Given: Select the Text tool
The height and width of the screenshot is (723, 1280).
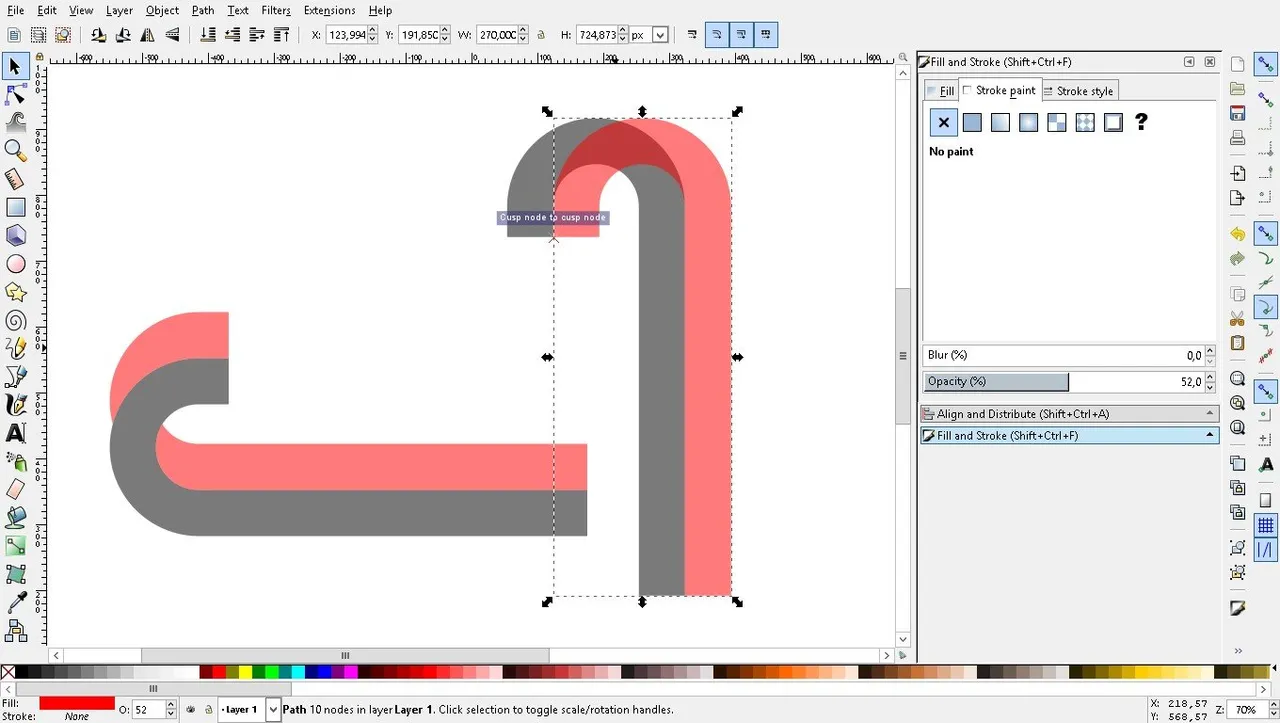Looking at the screenshot, I should pyautogui.click(x=15, y=434).
